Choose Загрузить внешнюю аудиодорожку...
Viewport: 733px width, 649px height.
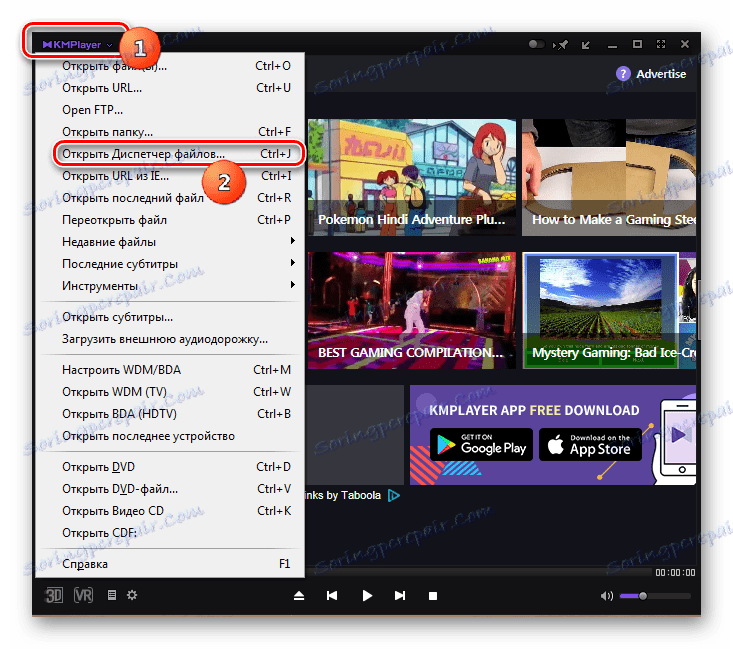click(170, 339)
